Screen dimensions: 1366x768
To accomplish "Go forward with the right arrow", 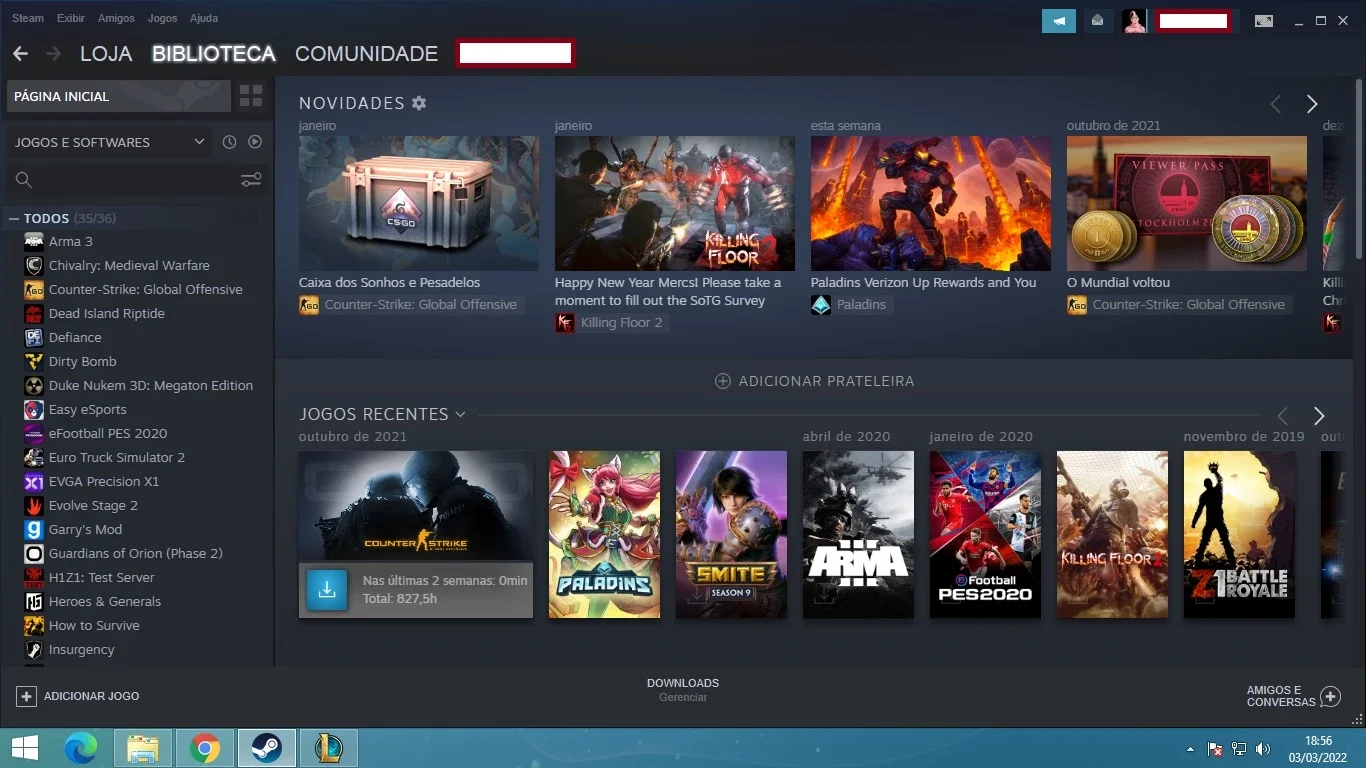I will (53, 54).
